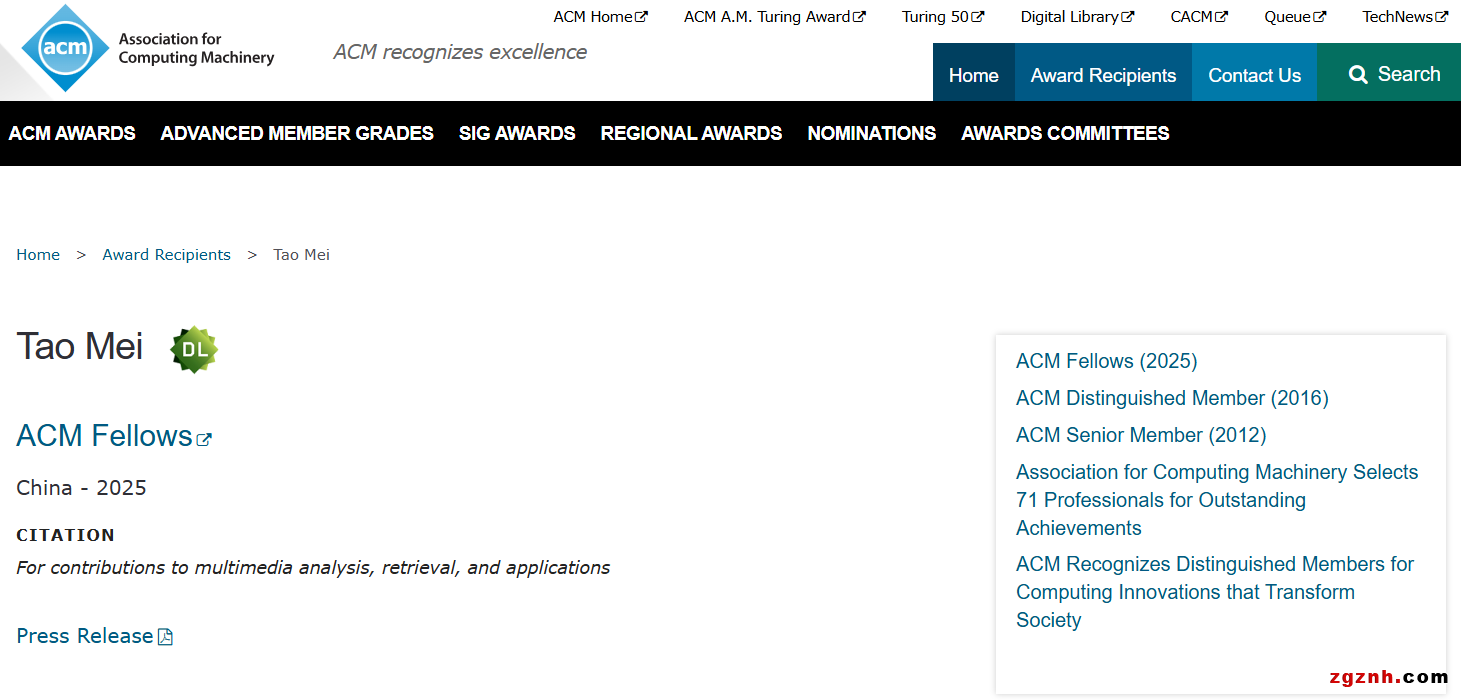Click the PDF icon beside Press Release
The height and width of the screenshot is (700, 1461).
coord(166,637)
